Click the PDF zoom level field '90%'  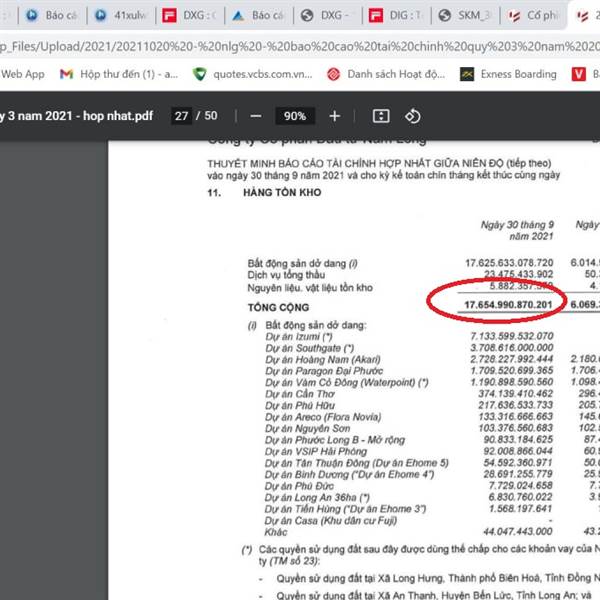click(295, 116)
